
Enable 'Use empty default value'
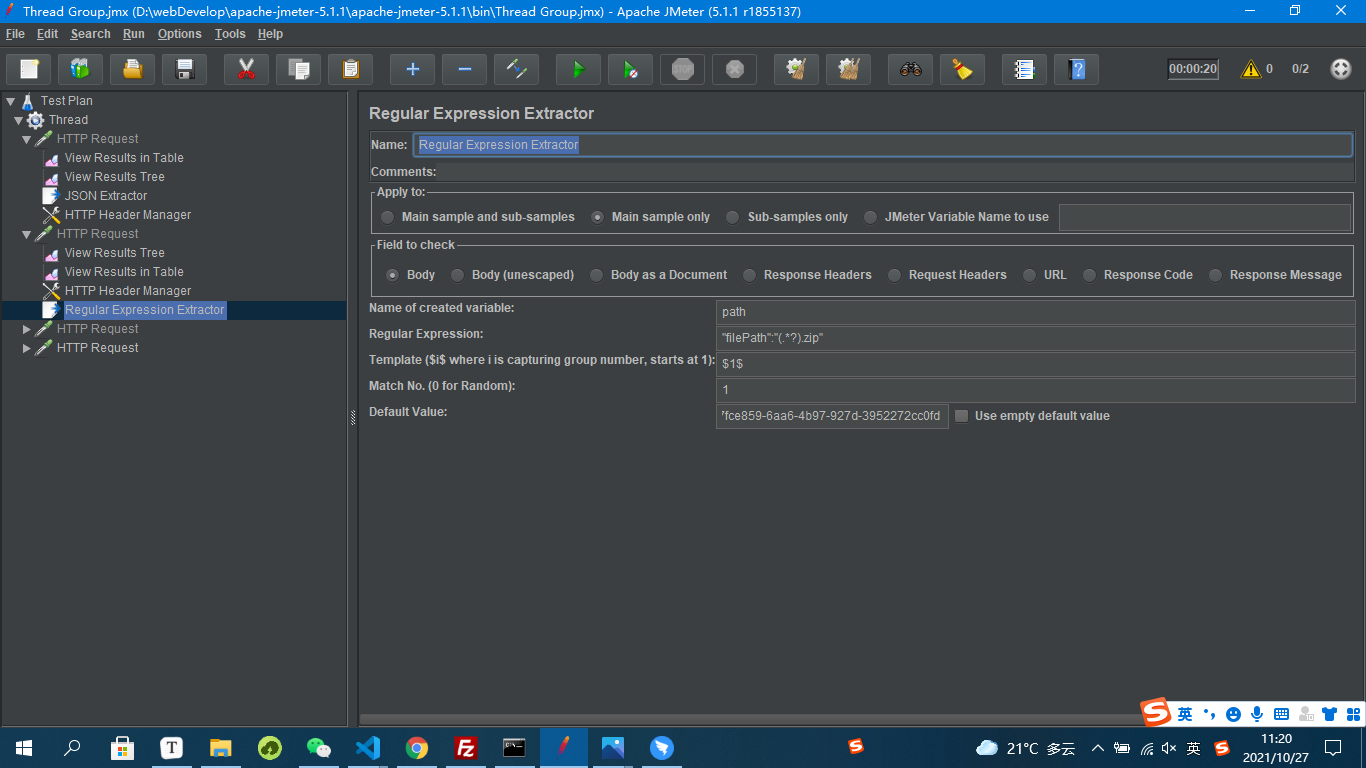pos(961,415)
